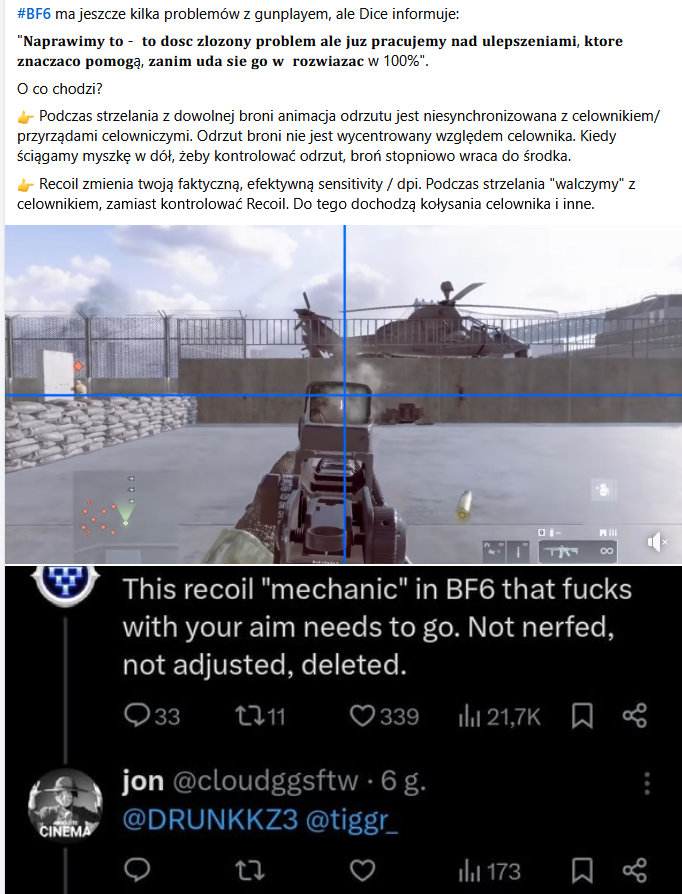Open the @DRUNKKZ3 mention
The image size is (682, 894).
210,820
